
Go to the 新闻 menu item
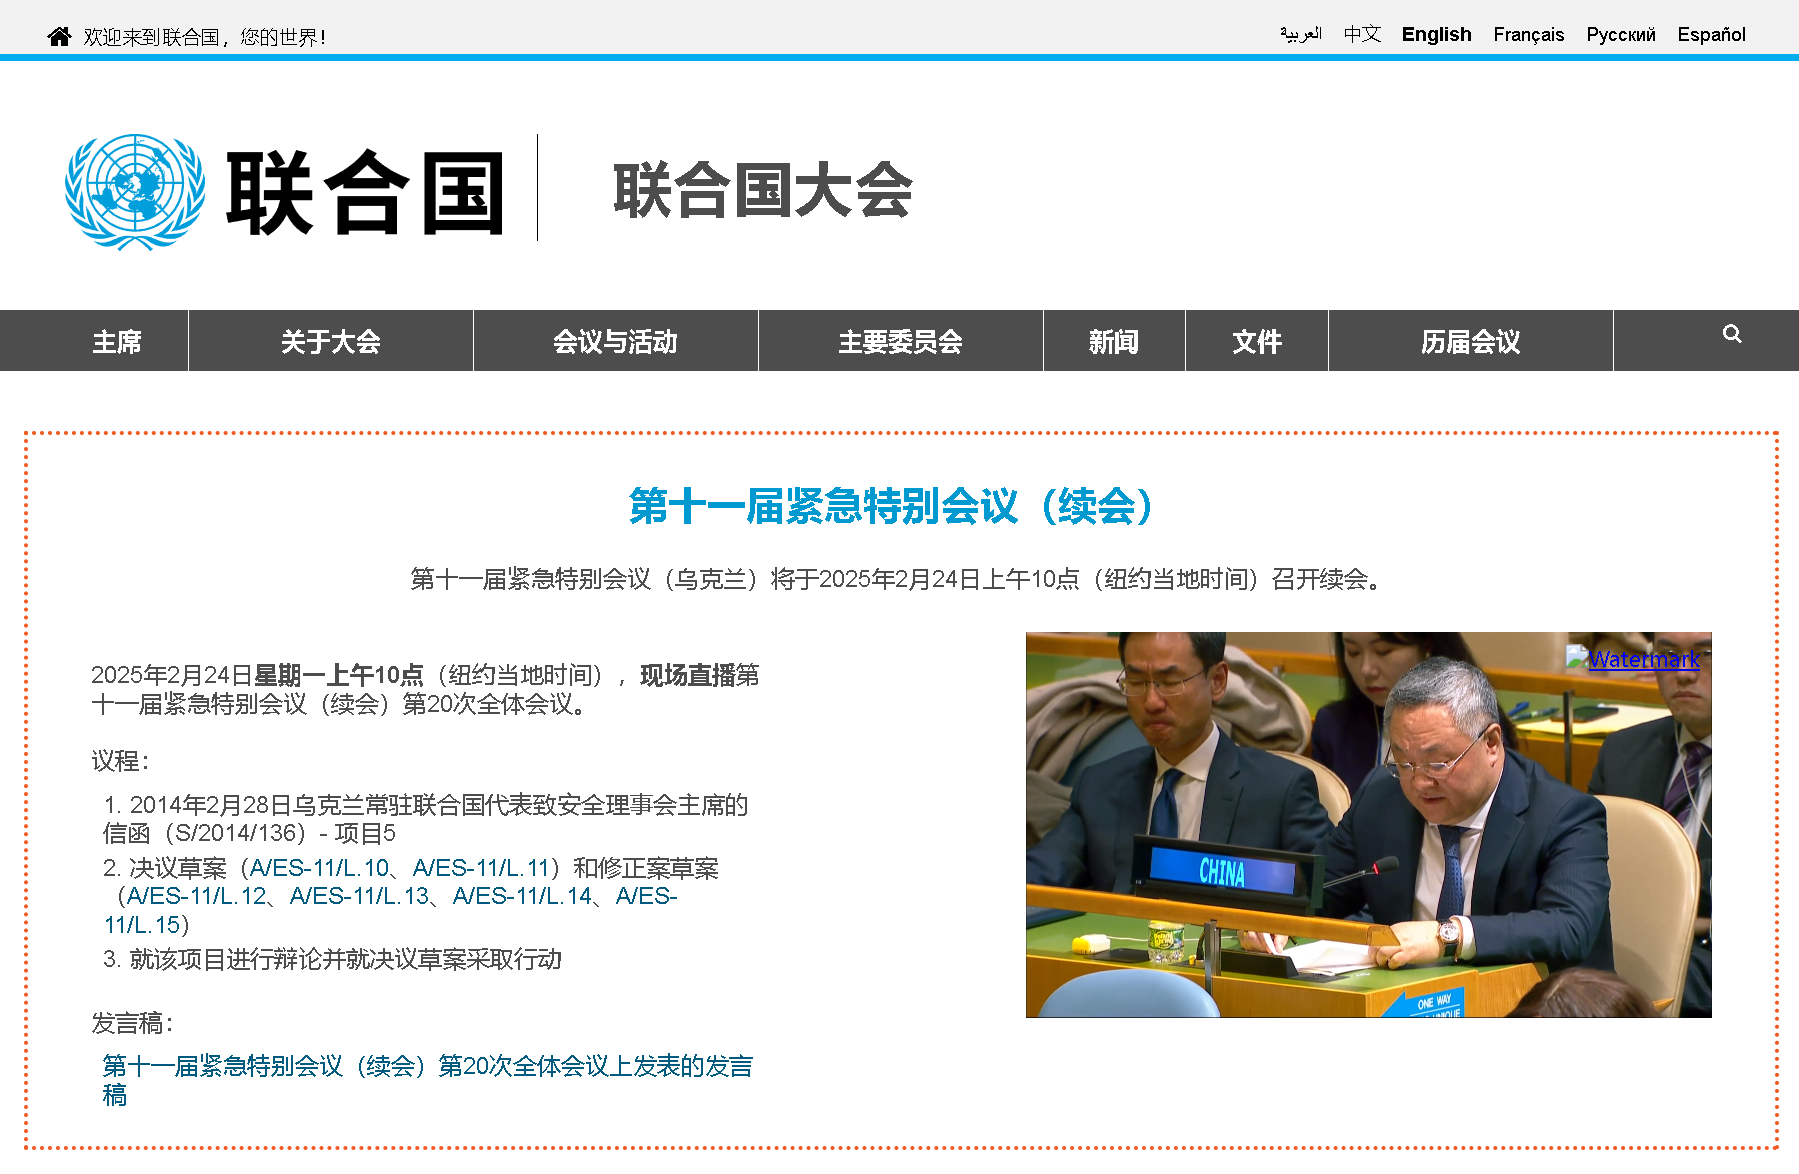pos(1113,342)
